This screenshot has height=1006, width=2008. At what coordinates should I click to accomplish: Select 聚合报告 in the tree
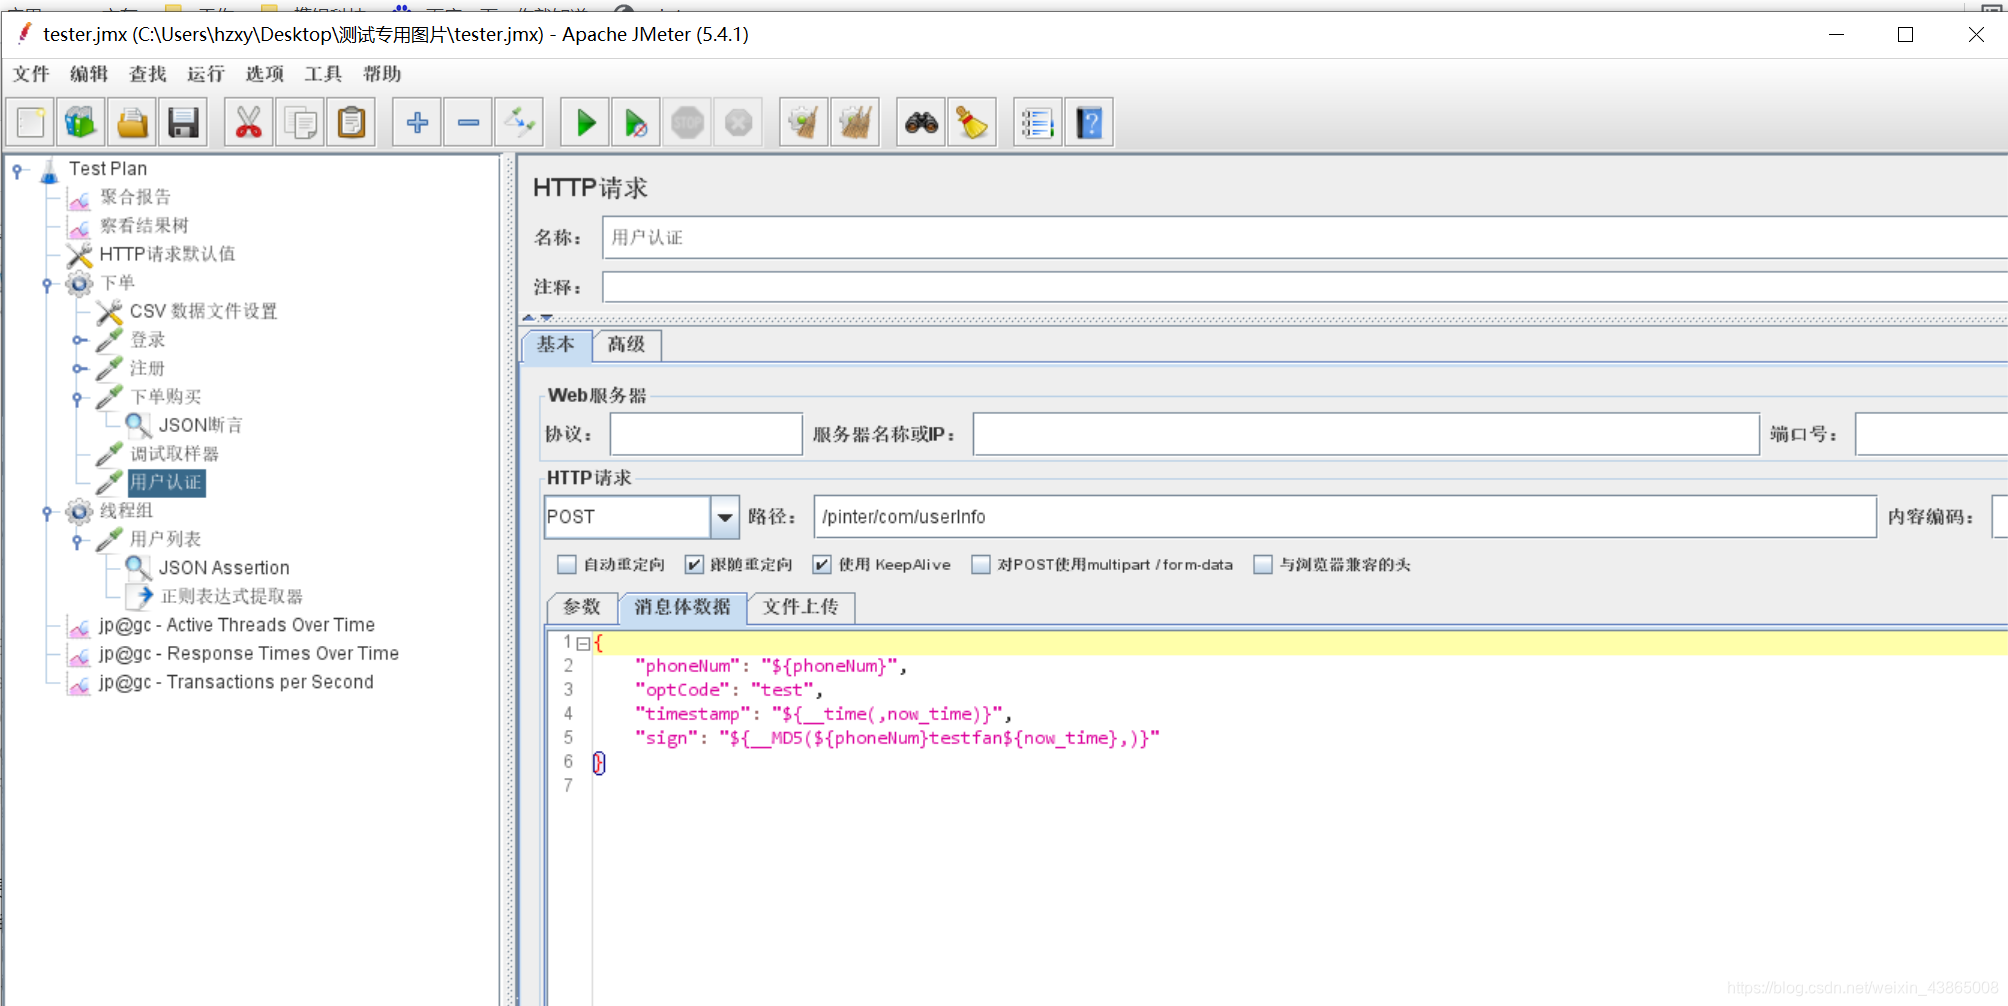(x=135, y=197)
